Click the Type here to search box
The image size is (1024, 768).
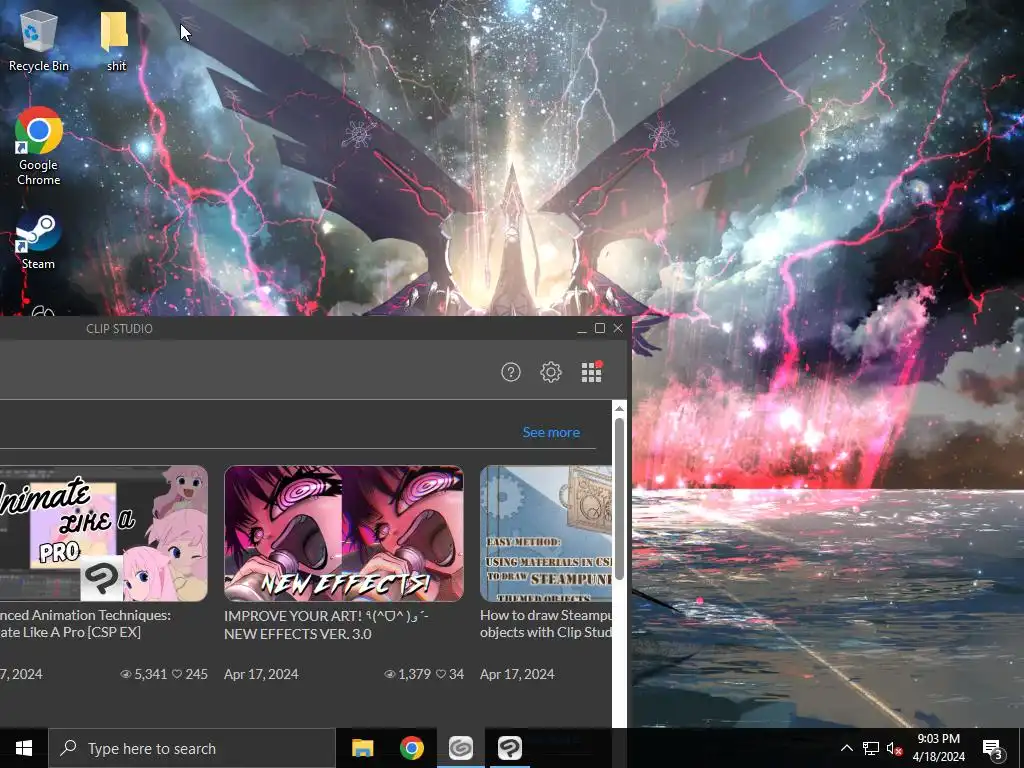(192, 748)
